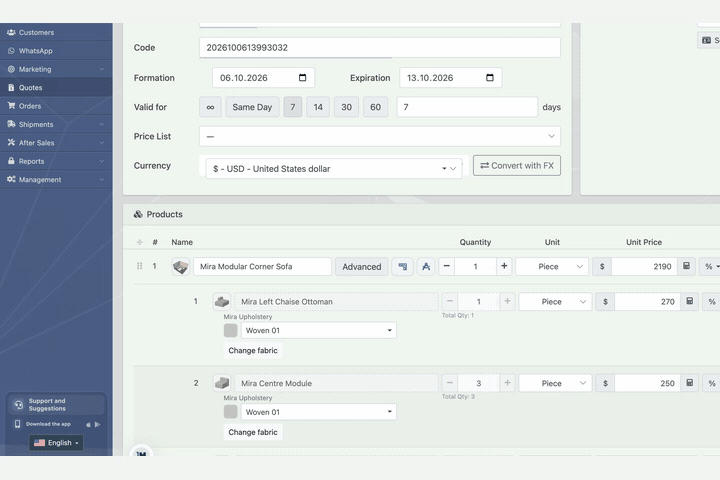Click the Customers people icon
Image resolution: width=720 pixels, height=480 pixels.
tap(11, 32)
